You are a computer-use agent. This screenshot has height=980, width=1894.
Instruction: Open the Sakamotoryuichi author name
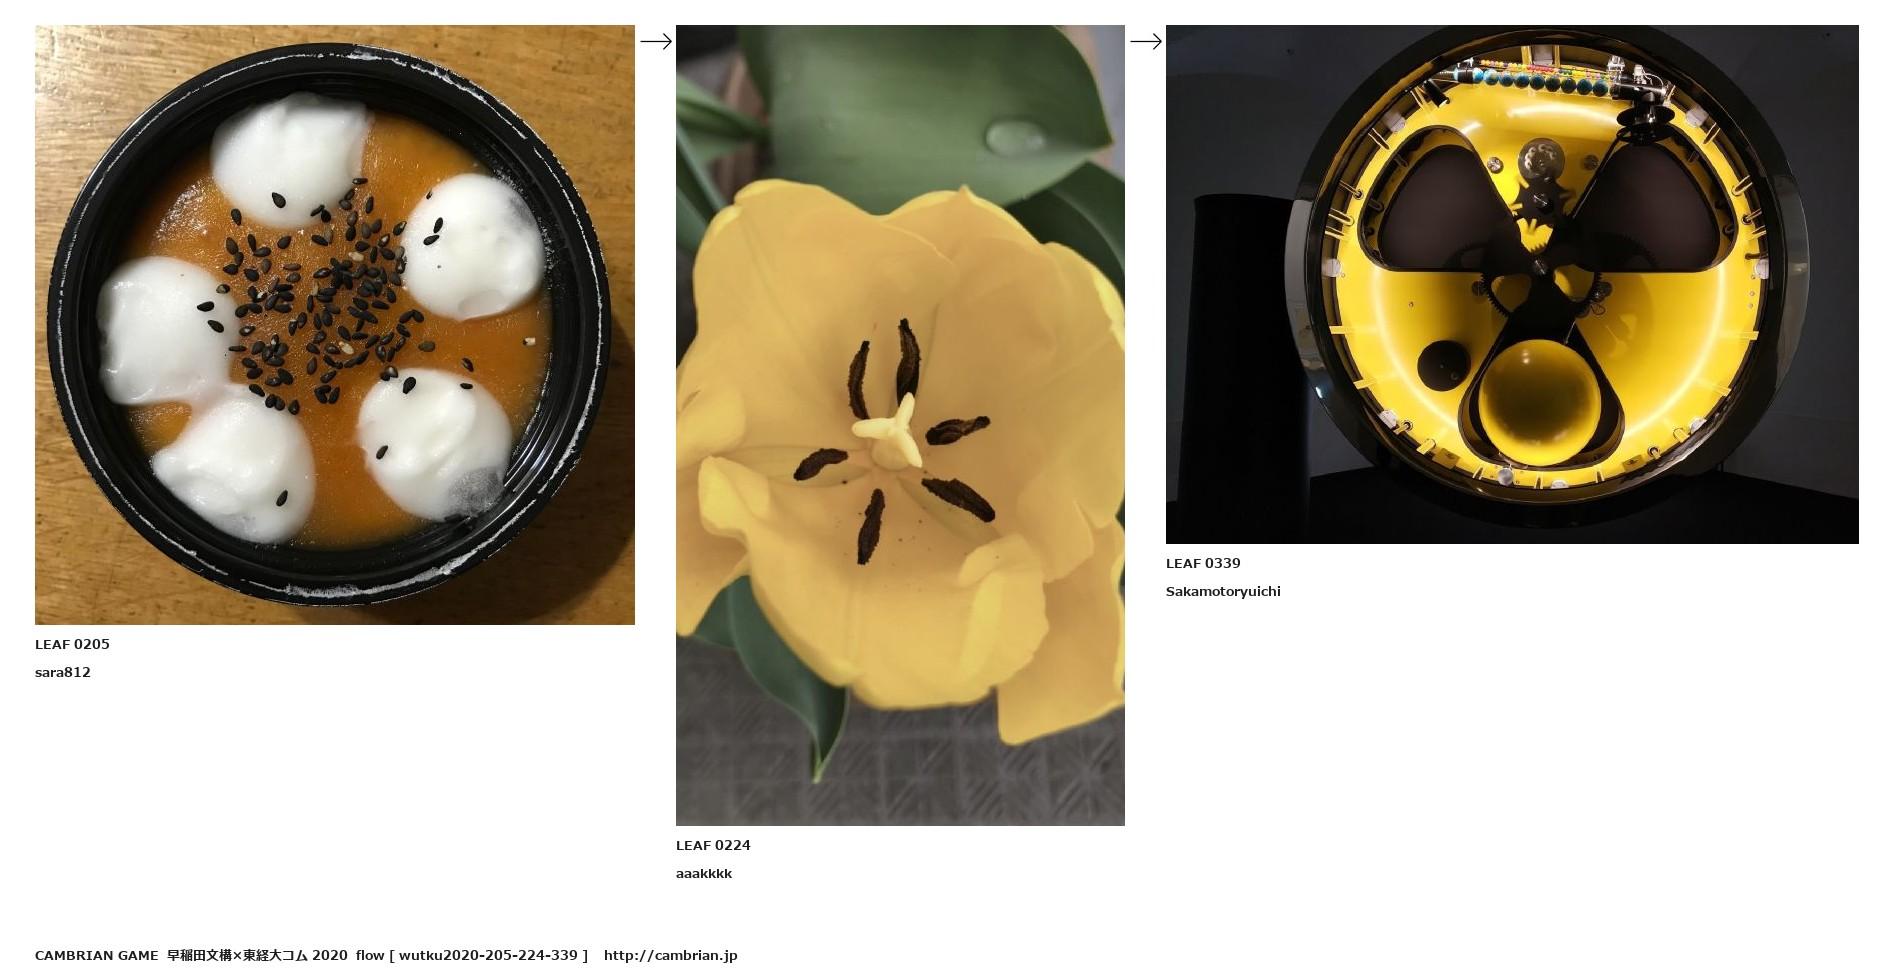click(1223, 591)
